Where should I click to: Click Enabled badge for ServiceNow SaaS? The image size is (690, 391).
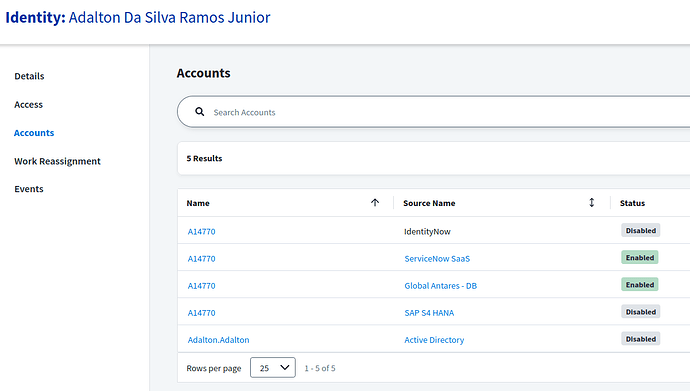(x=640, y=258)
